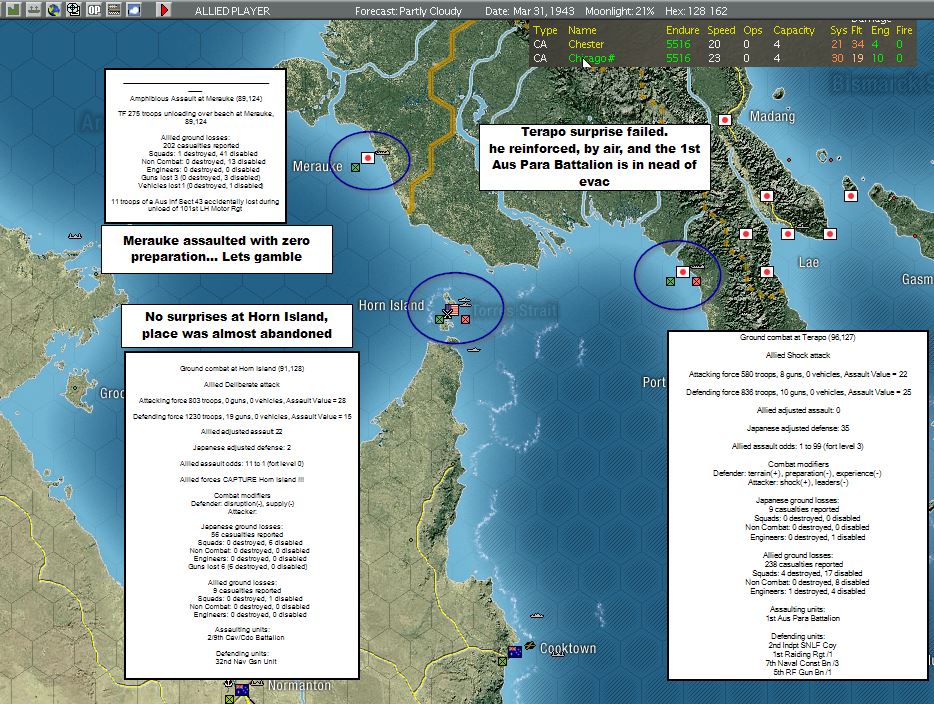Click the Sys damage column header
The width and height of the screenshot is (934, 704).
[x=838, y=30]
